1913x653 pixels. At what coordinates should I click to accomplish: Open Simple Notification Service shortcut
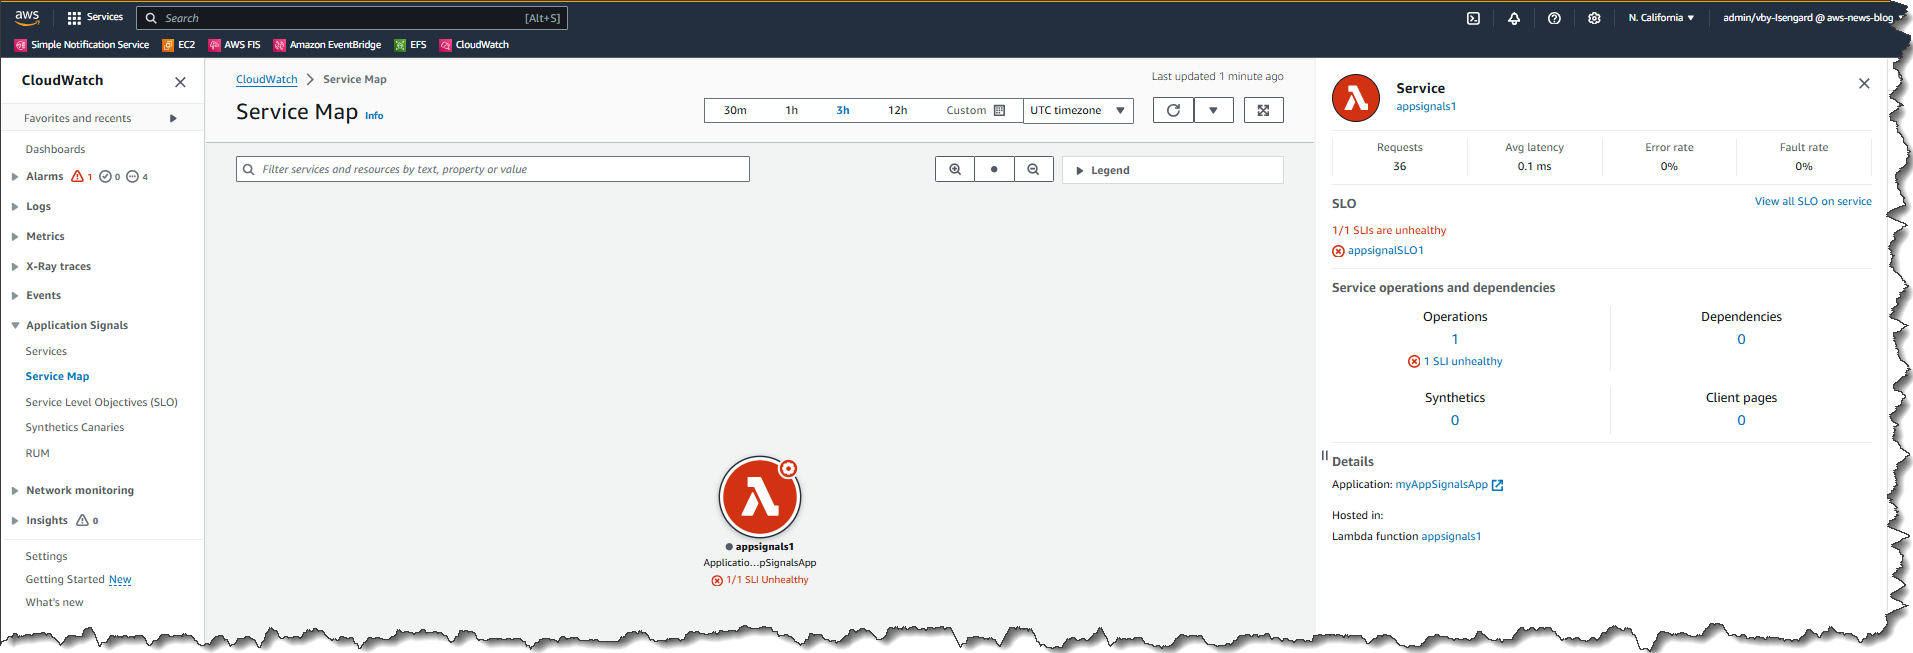tap(82, 45)
